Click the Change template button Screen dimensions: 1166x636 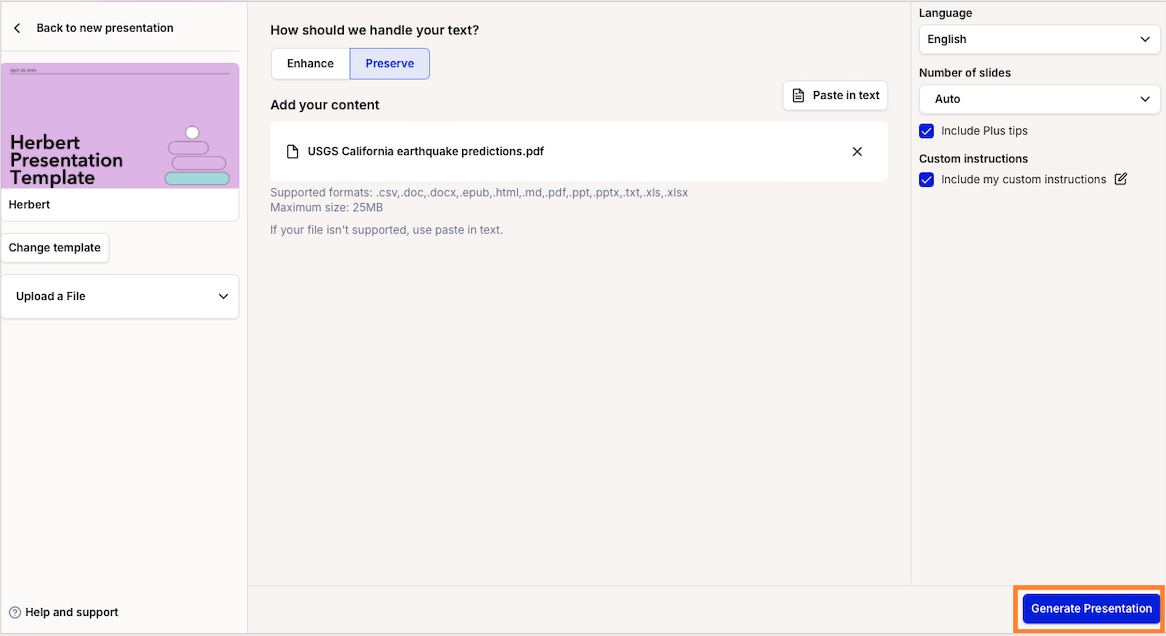55,248
